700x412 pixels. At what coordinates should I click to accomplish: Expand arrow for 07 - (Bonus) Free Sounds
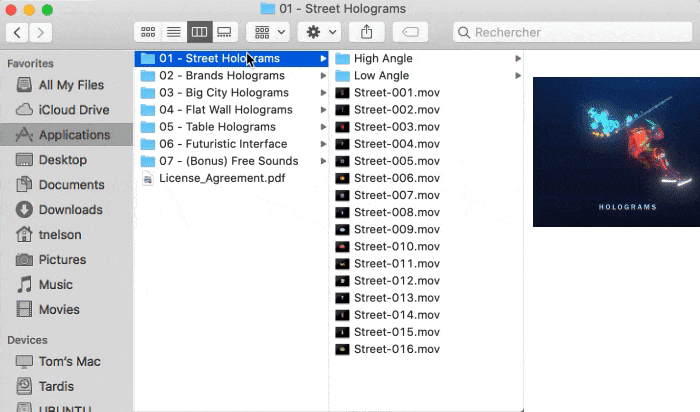click(323, 161)
